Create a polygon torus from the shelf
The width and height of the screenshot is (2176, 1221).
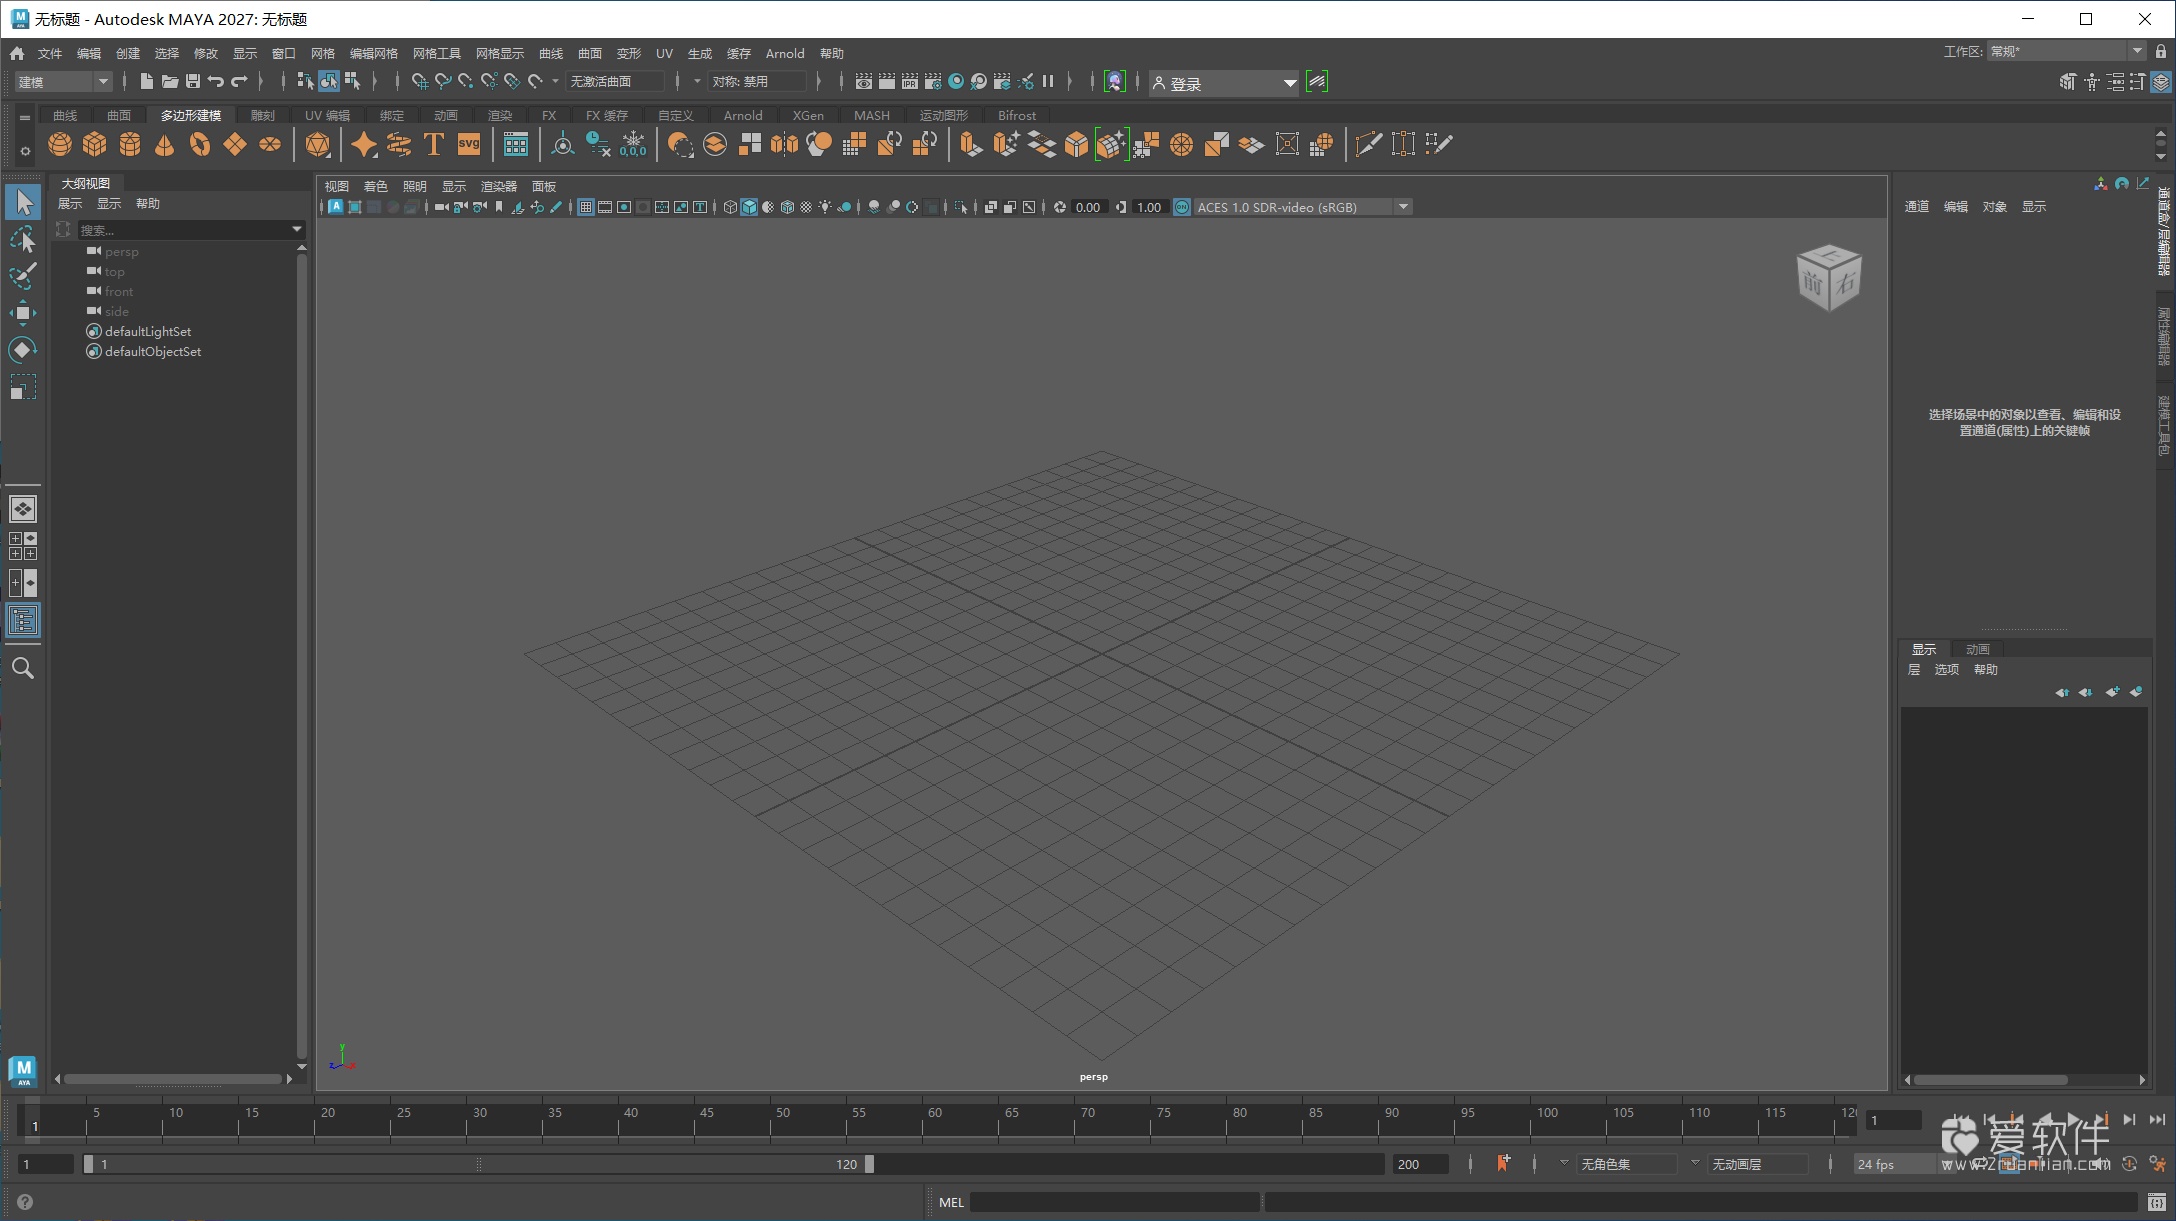[x=198, y=145]
